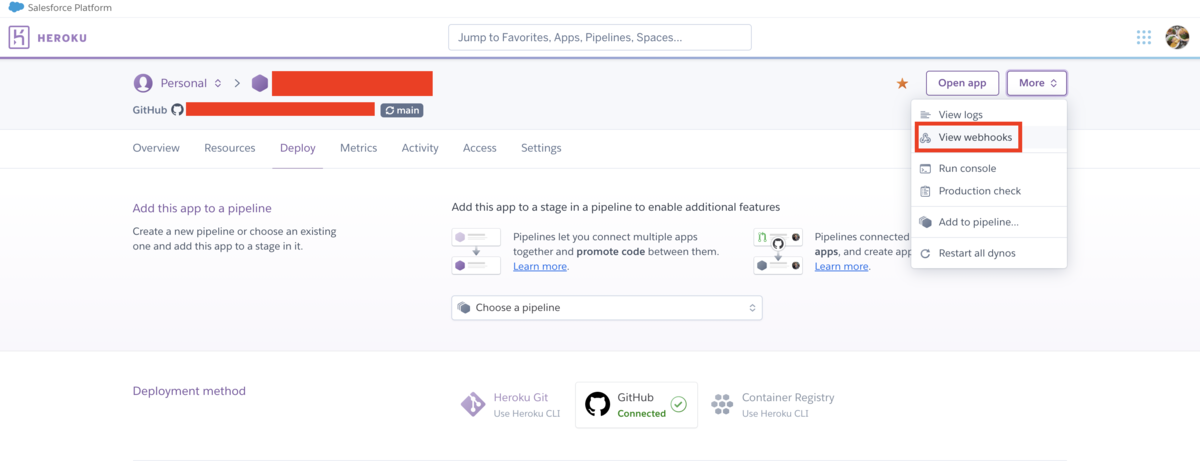Select Heroku Git deployment method
Screen dimensions: 1200x461
click(x=510, y=405)
